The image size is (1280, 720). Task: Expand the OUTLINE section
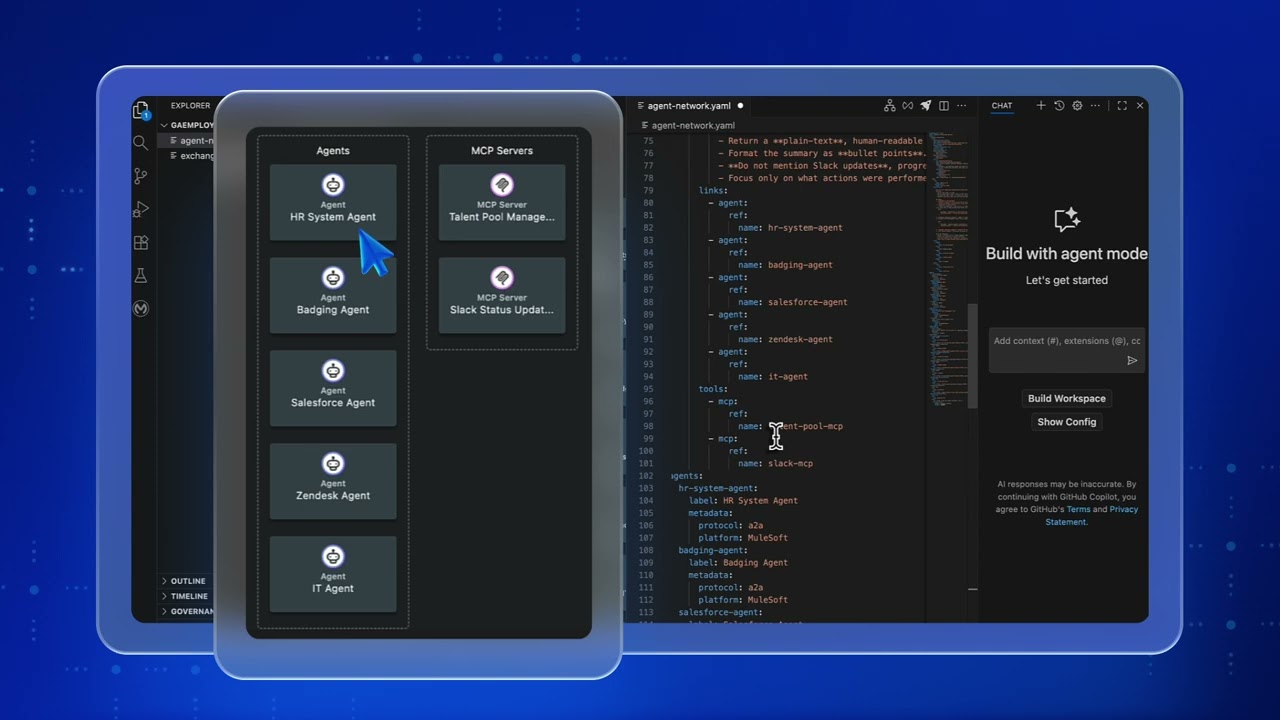[x=188, y=581]
